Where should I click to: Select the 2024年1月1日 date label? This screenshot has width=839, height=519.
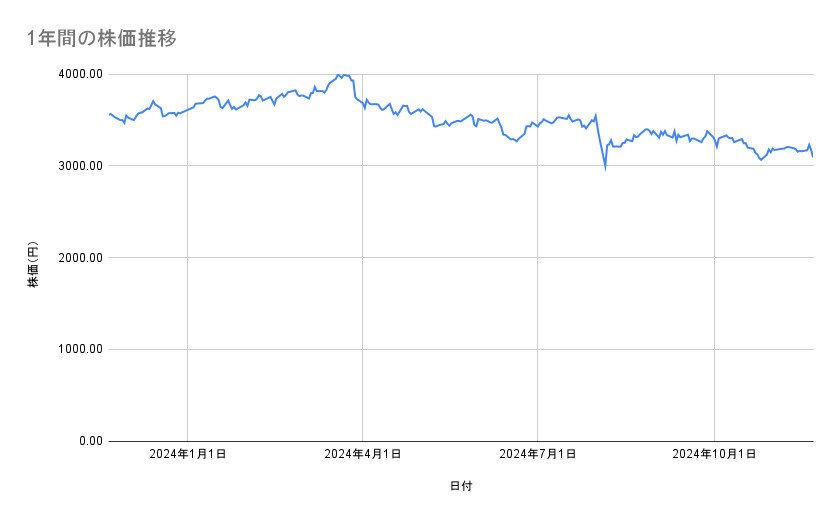pyautogui.click(x=187, y=454)
